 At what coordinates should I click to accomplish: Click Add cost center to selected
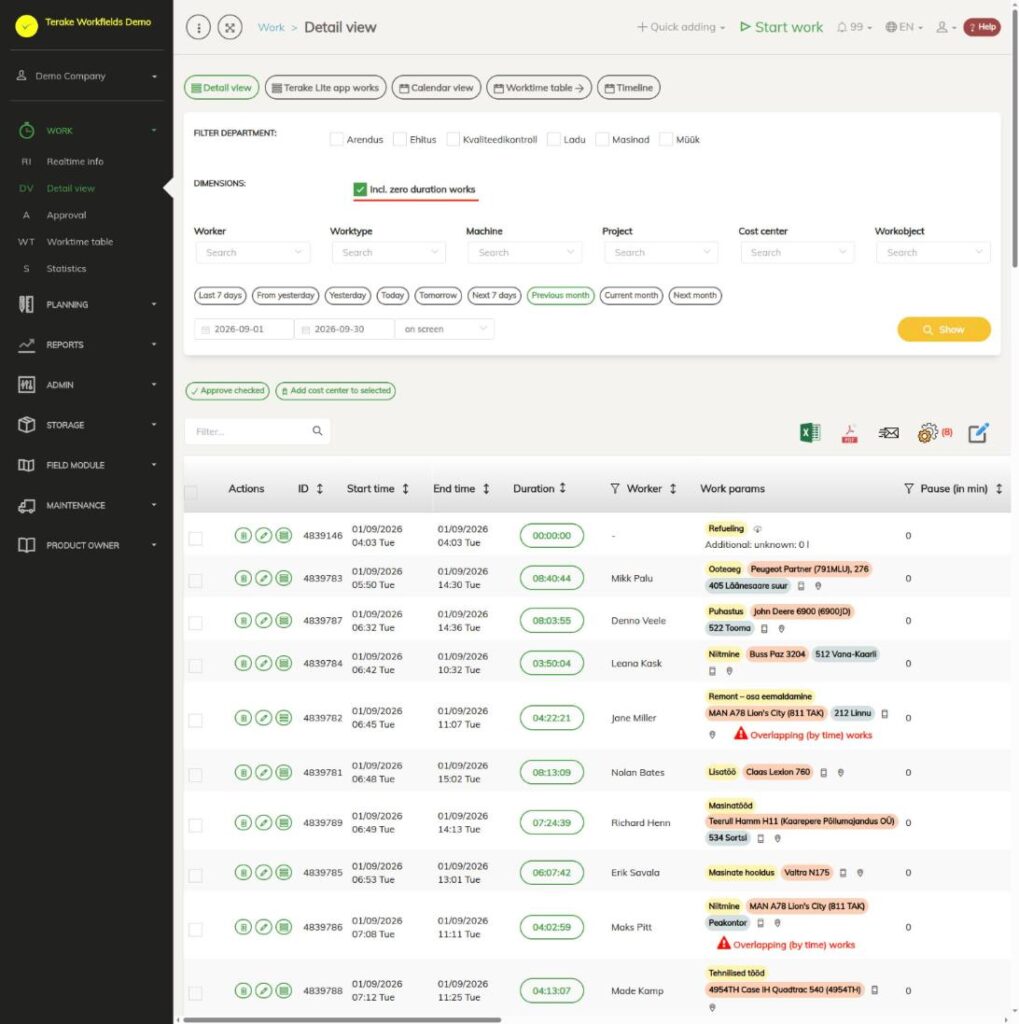335,391
